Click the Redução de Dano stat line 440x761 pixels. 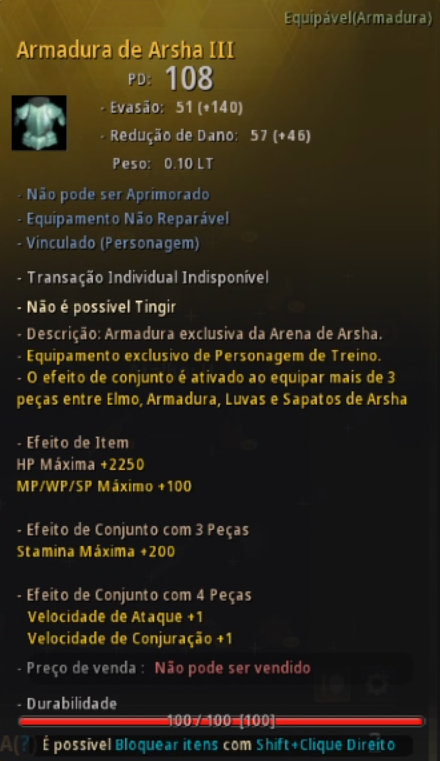(206, 135)
